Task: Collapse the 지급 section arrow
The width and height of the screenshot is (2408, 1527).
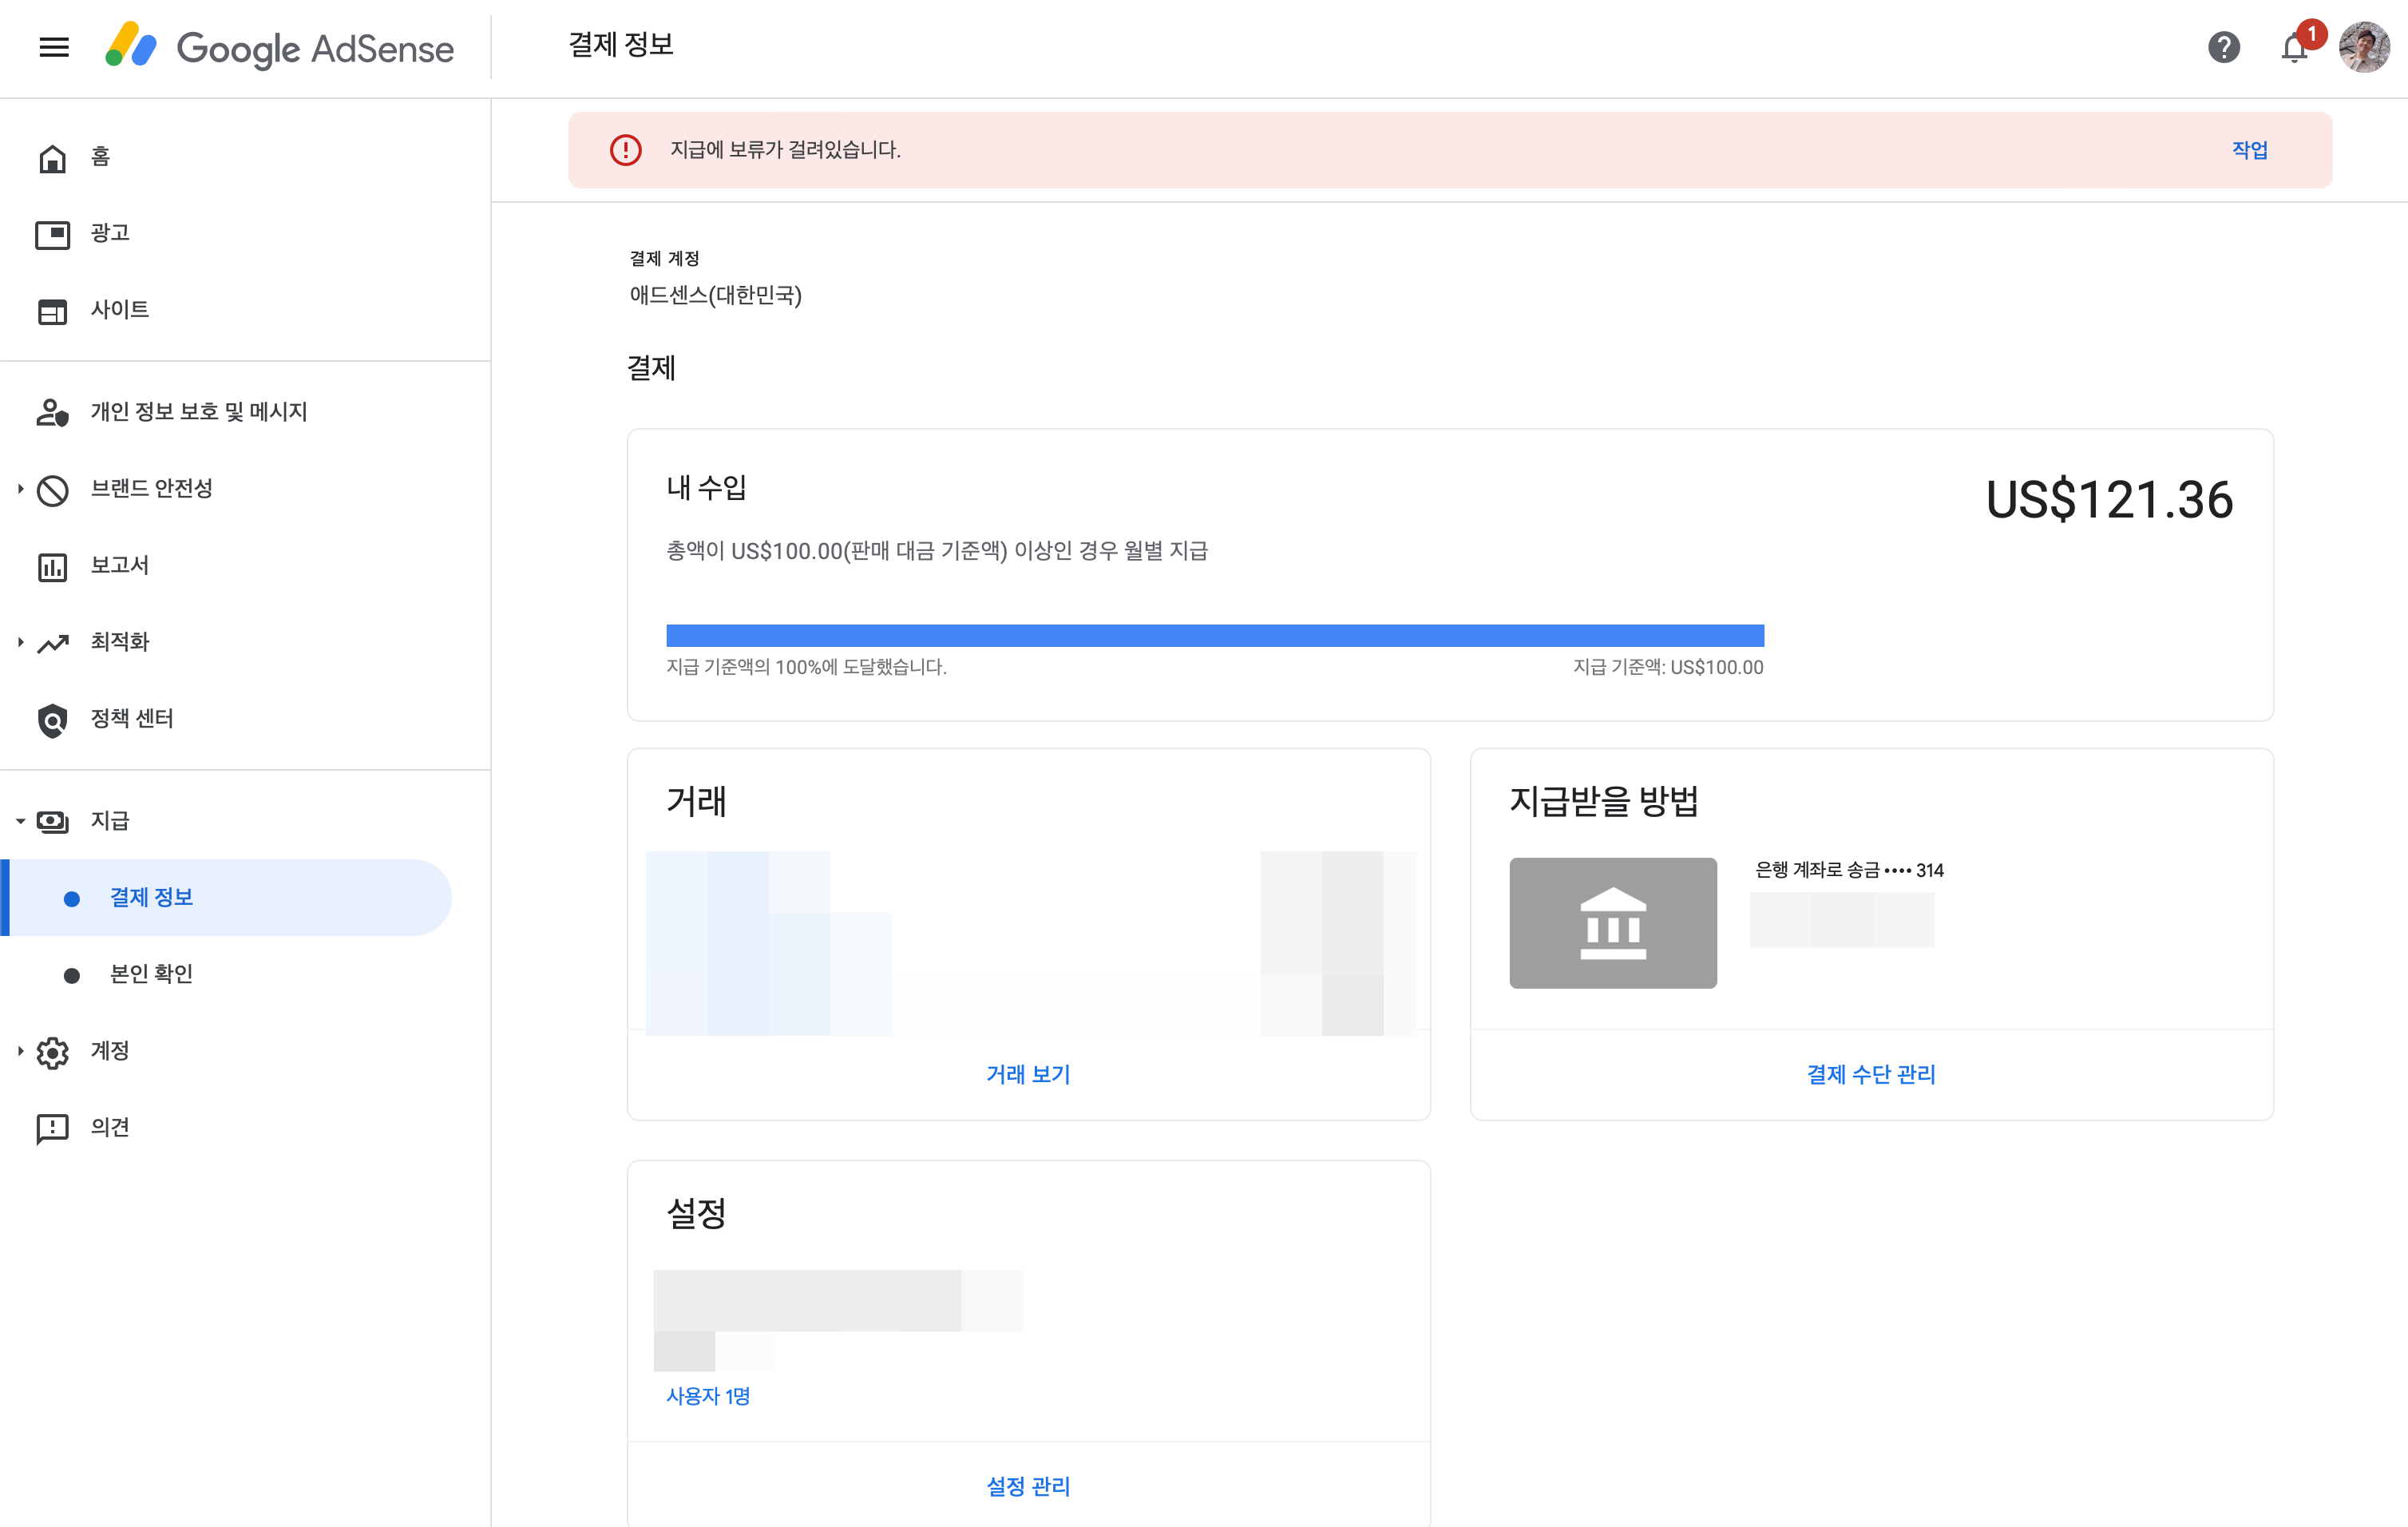Action: [x=20, y=821]
